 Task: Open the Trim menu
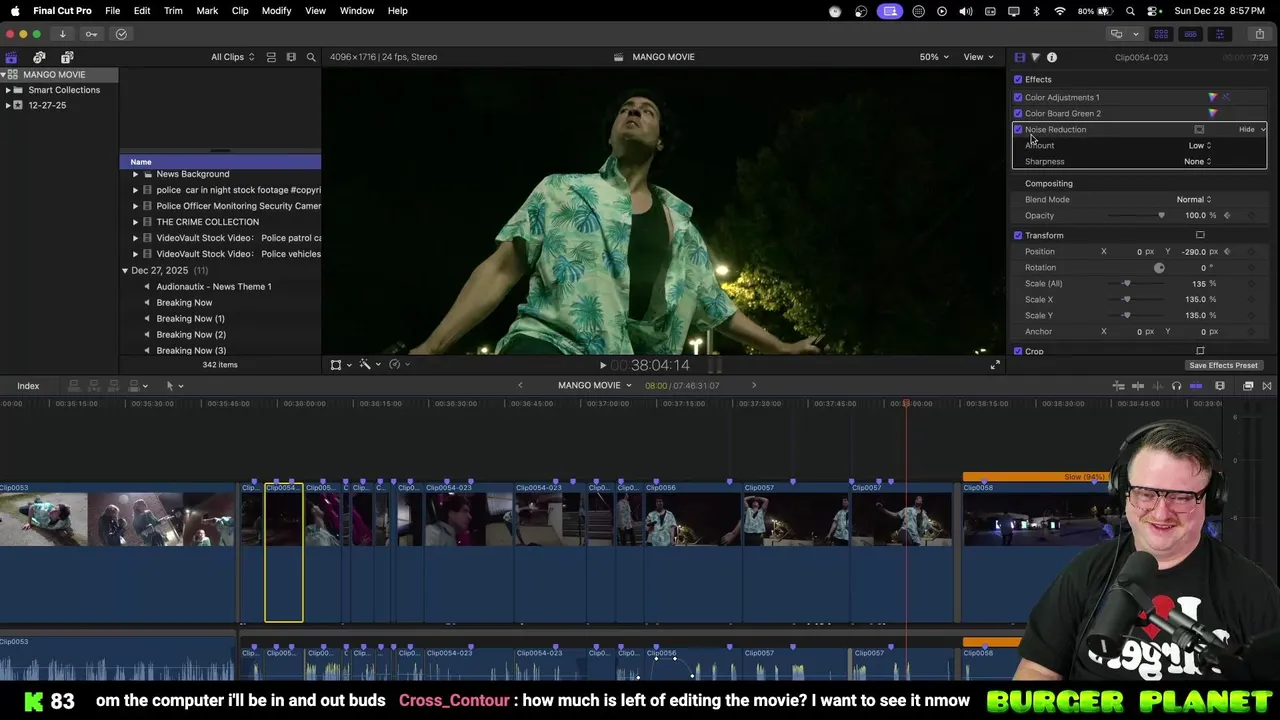173,11
